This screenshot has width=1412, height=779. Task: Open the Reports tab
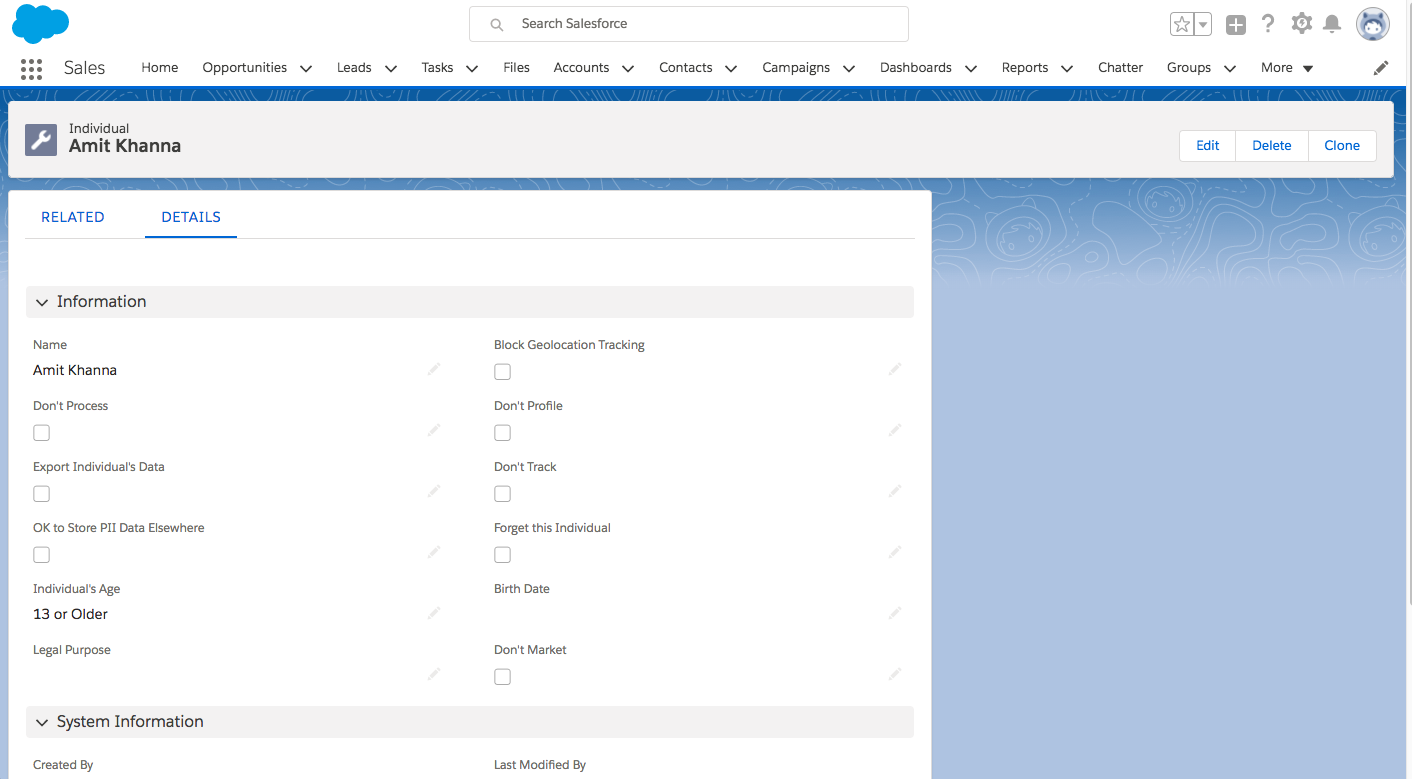click(x=1025, y=68)
